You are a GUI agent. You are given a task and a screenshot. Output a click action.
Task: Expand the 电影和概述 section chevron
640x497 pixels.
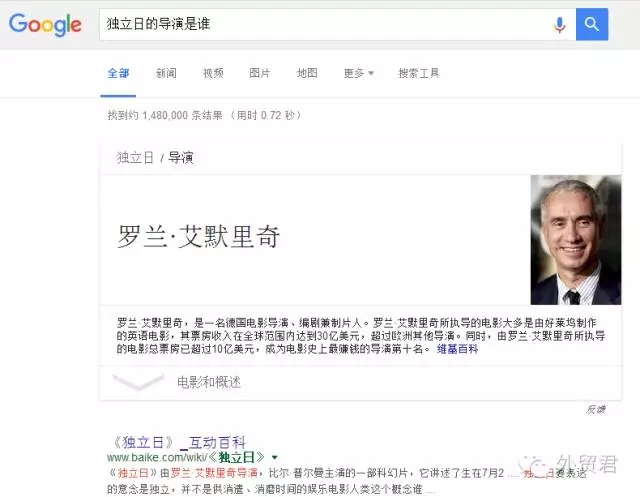point(138,382)
